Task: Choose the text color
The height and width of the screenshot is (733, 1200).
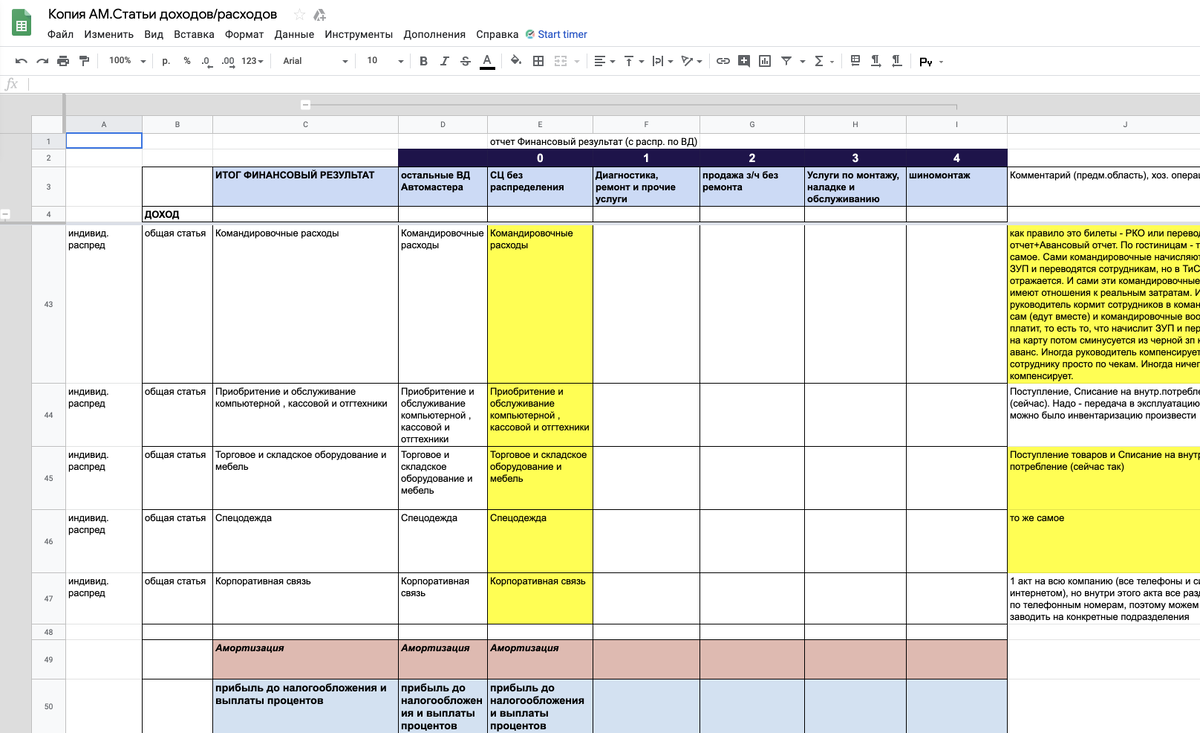Action: (486, 61)
